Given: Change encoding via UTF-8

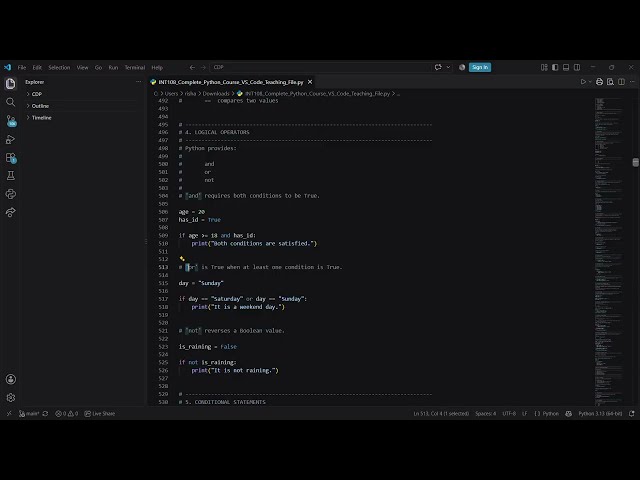Looking at the screenshot, I should [509, 413].
